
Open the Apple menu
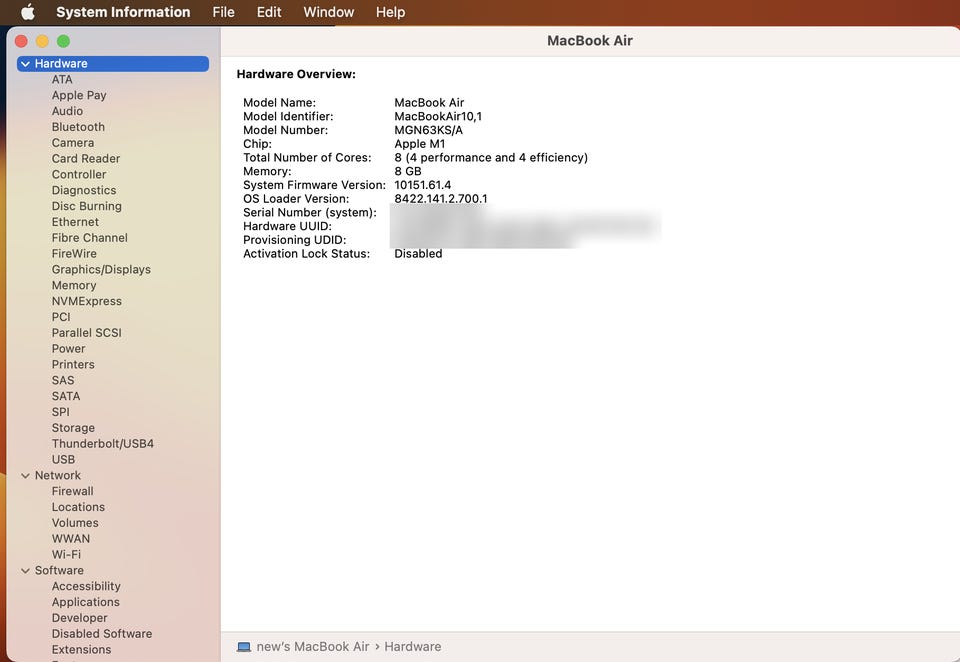(28, 12)
